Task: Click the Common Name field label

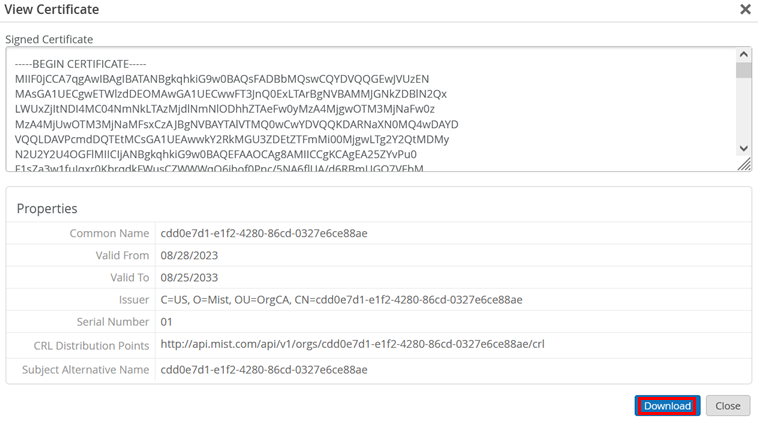Action: [108, 233]
